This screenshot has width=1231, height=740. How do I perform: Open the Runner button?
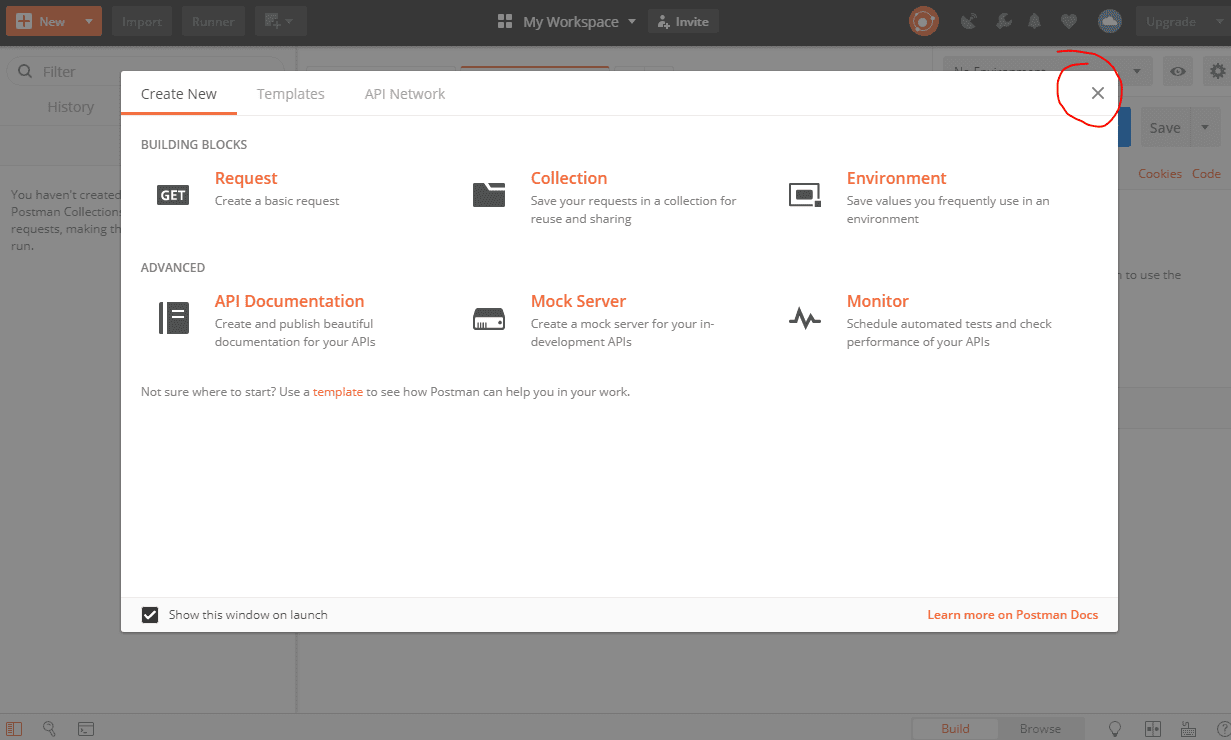pos(214,21)
